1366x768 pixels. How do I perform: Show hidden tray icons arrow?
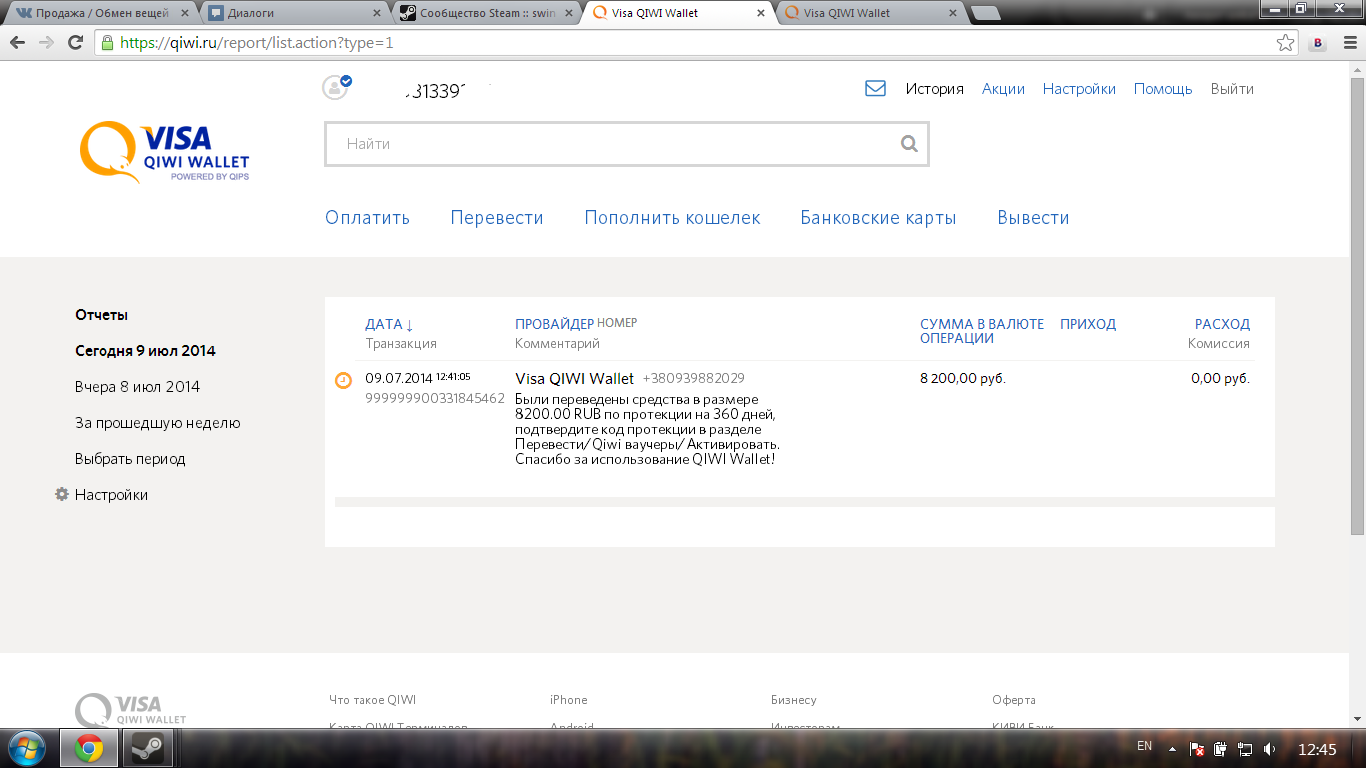(1173, 748)
